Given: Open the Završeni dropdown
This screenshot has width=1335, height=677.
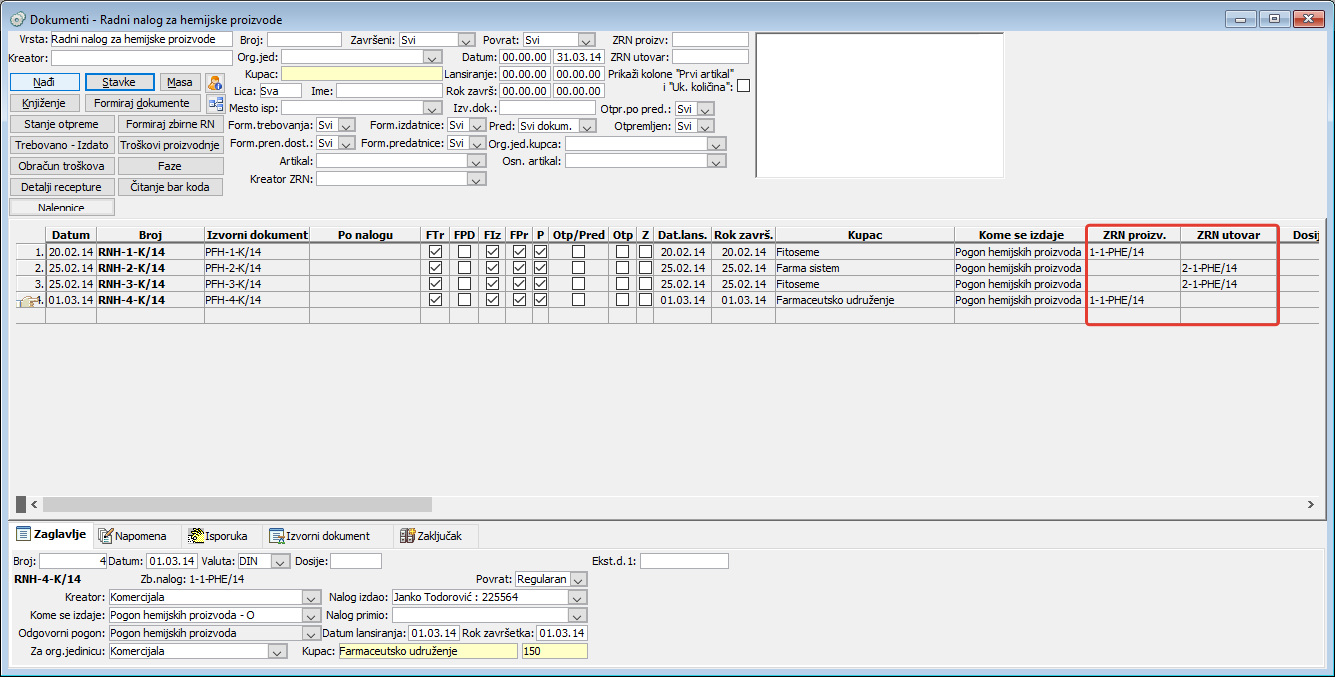Looking at the screenshot, I should 466,40.
